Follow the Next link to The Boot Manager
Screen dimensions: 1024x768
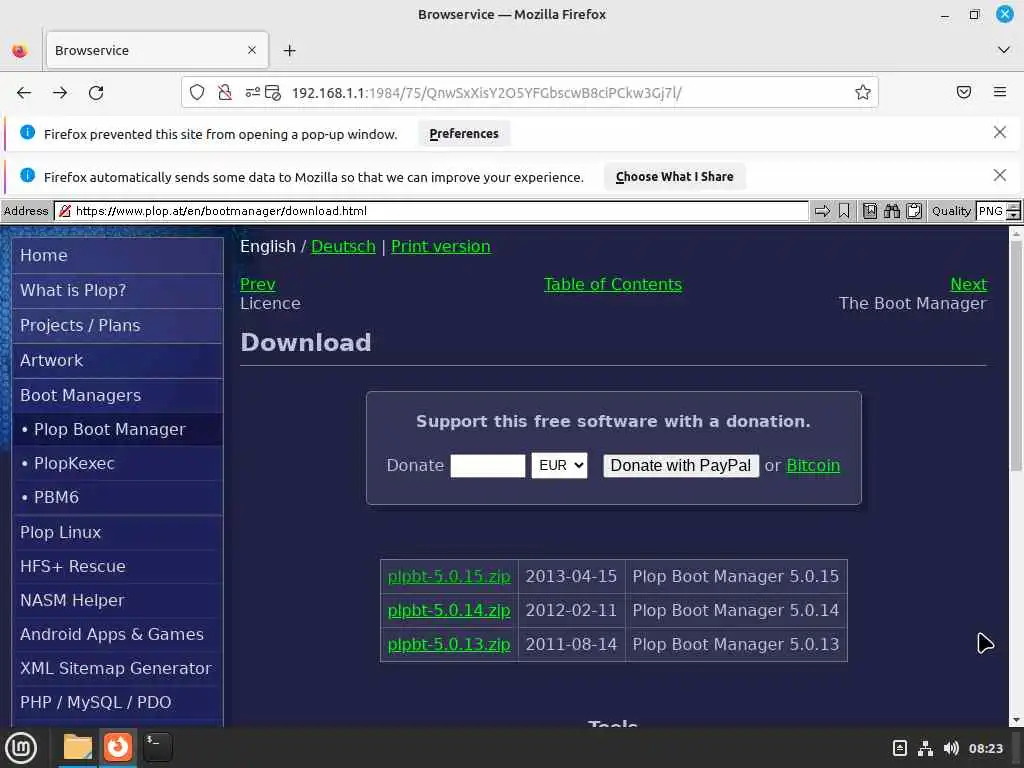pos(968,284)
